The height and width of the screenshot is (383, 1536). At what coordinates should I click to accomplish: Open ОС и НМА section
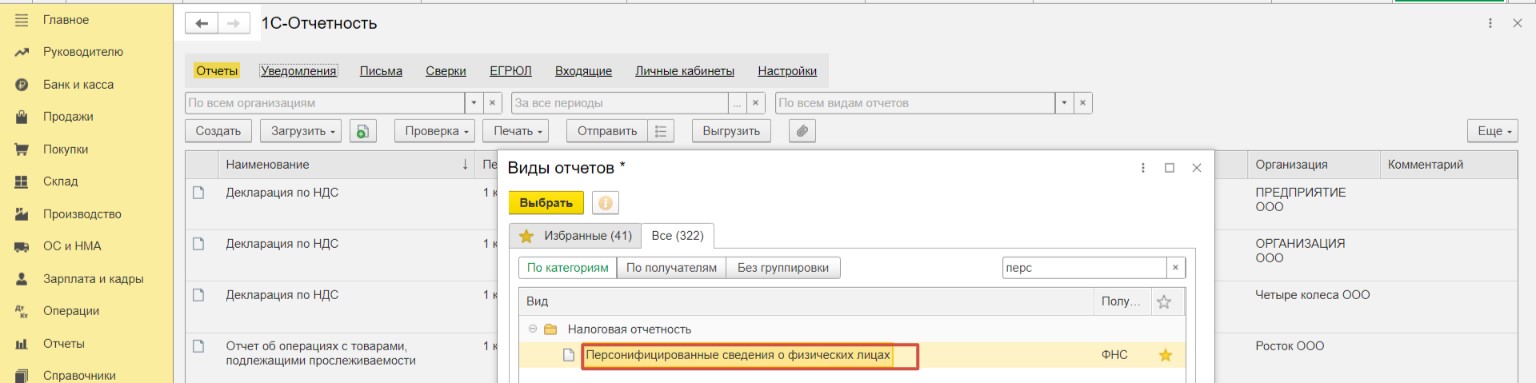tap(72, 246)
